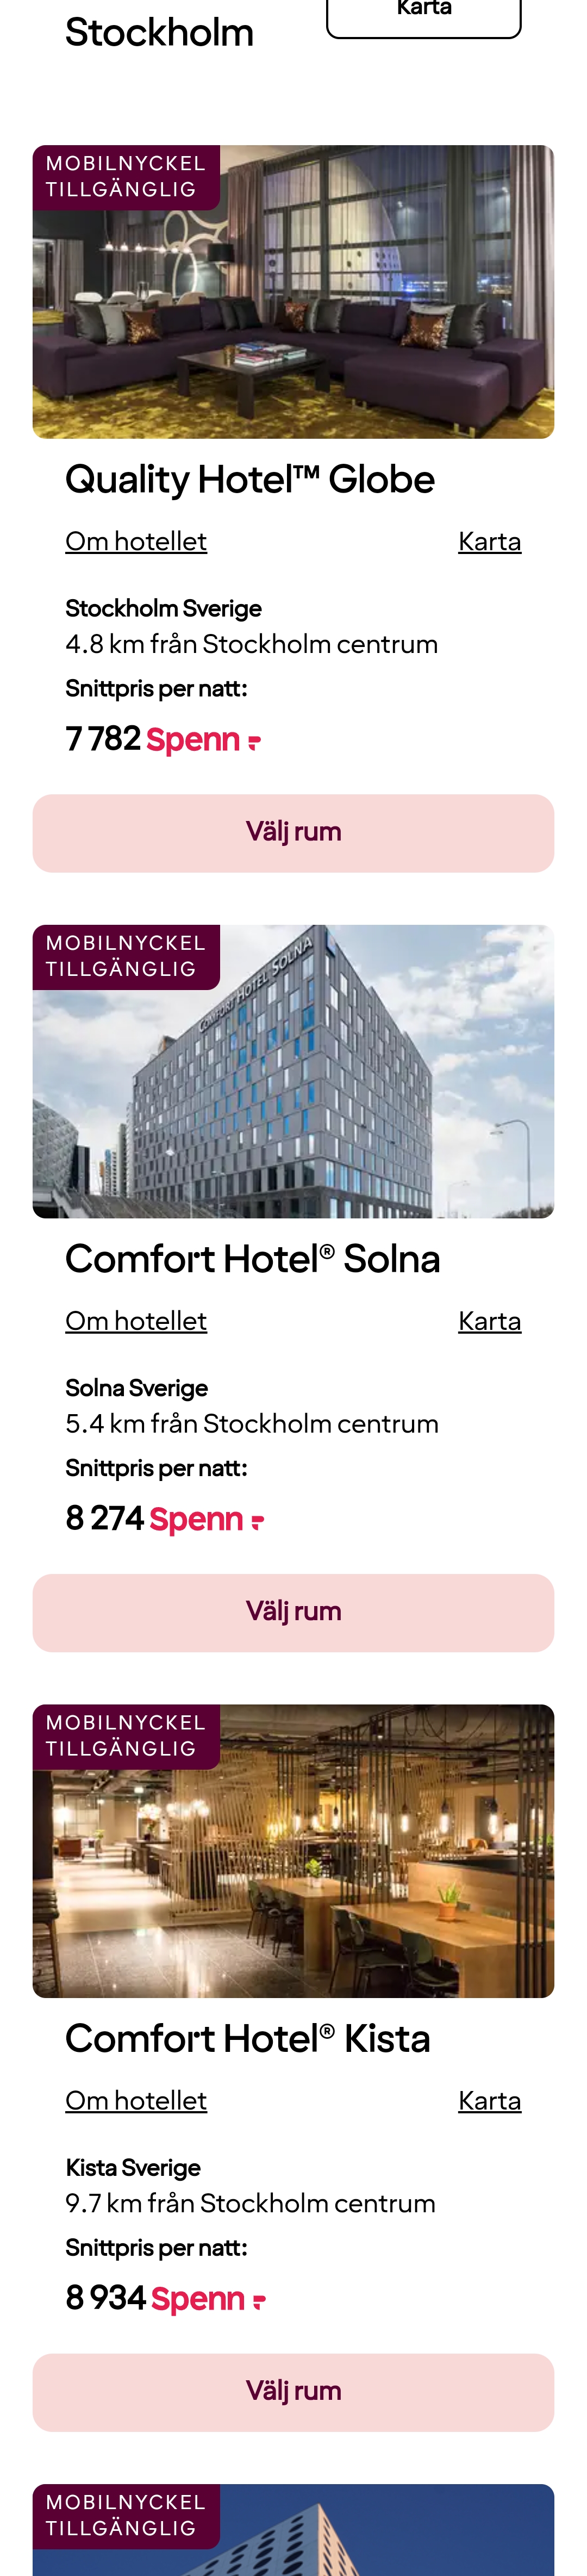
Task: Open Om hotellet for Comfort Hotel Solna
Action: pos(136,1321)
